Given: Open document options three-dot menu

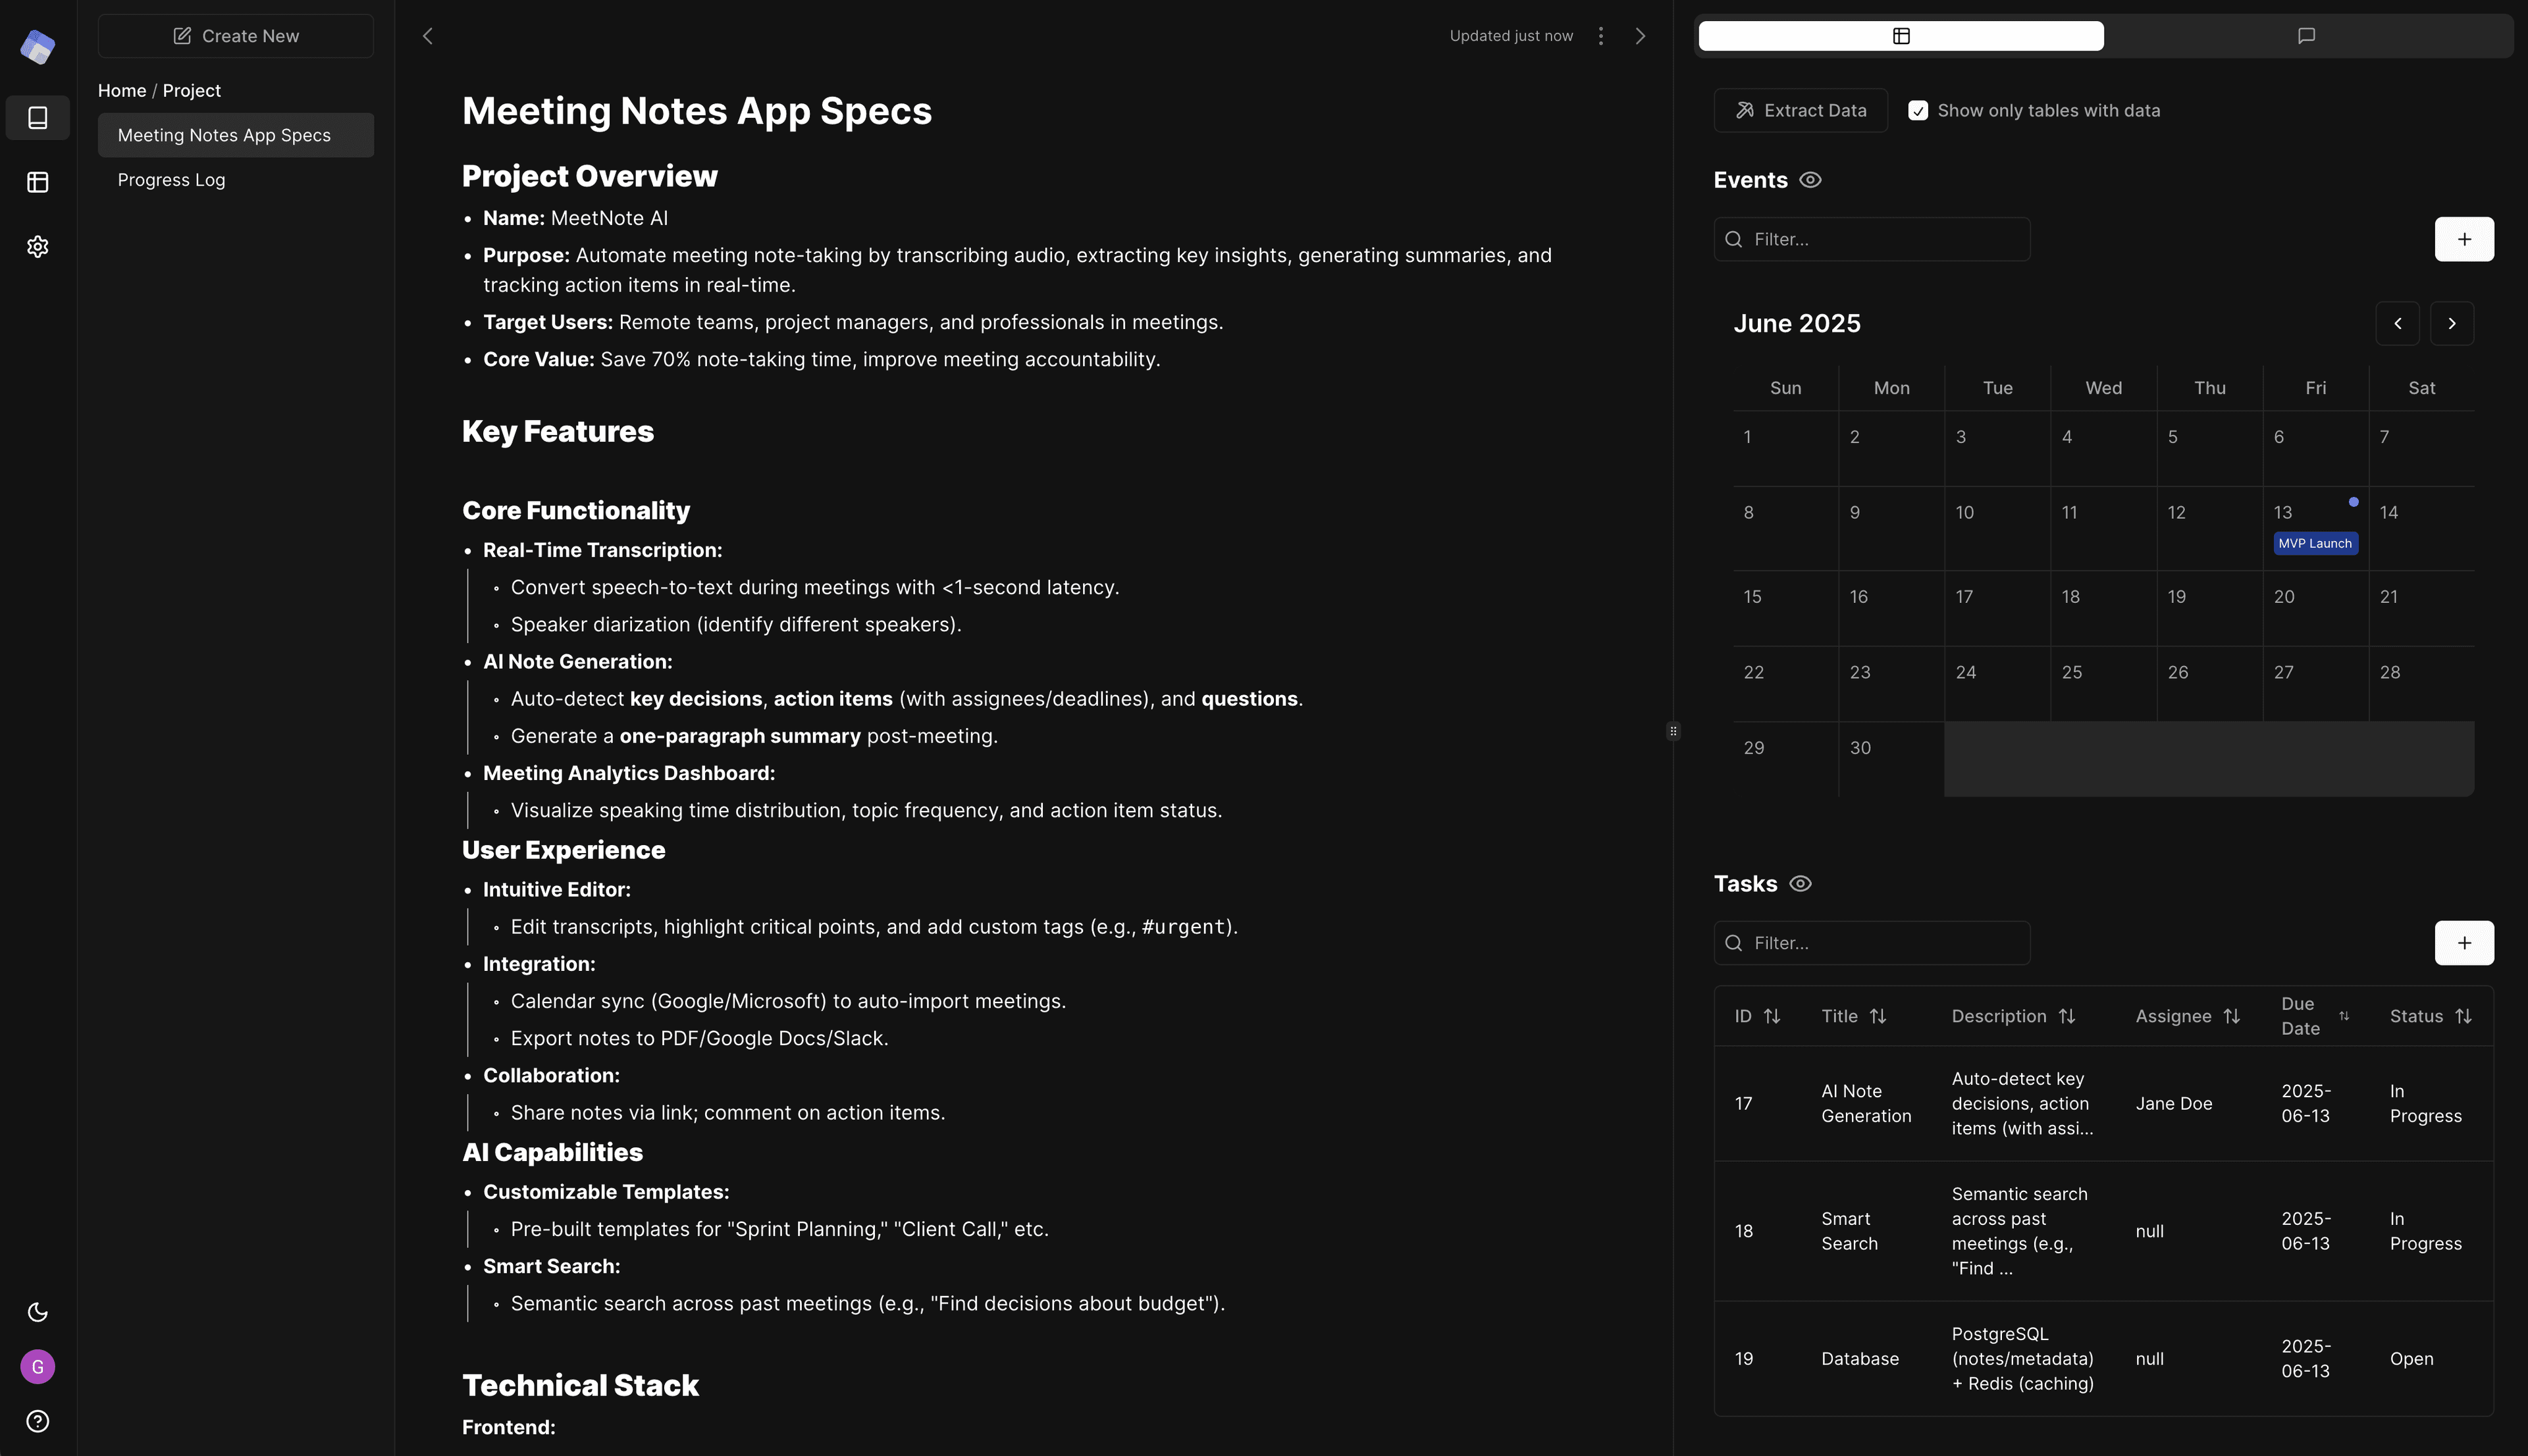Looking at the screenshot, I should coord(1601,36).
